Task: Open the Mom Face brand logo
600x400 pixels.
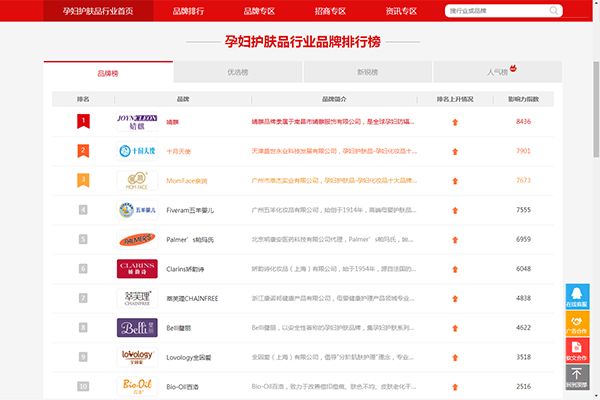Action: pyautogui.click(x=137, y=181)
